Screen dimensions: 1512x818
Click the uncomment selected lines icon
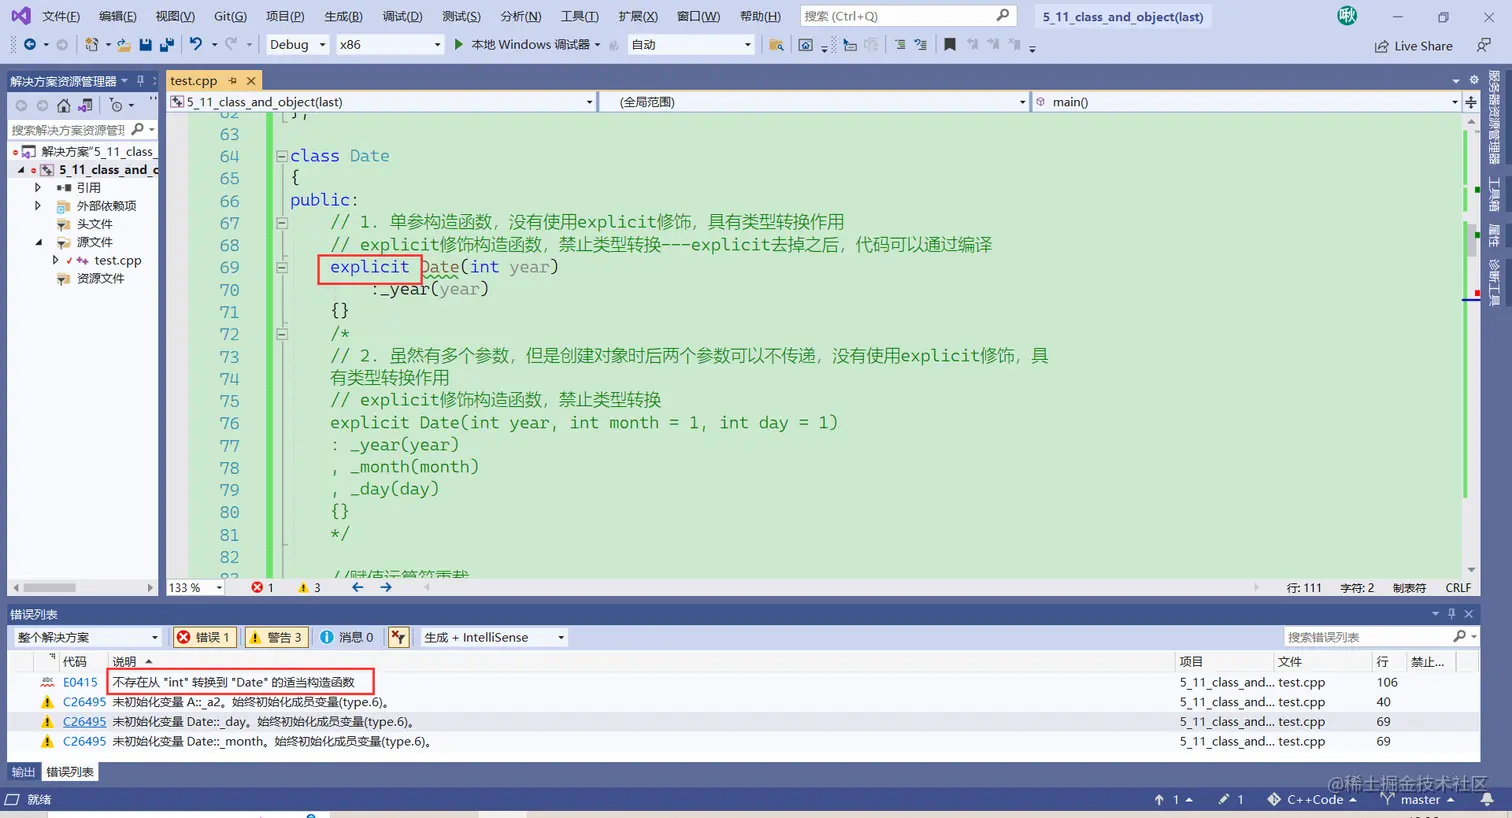921,45
